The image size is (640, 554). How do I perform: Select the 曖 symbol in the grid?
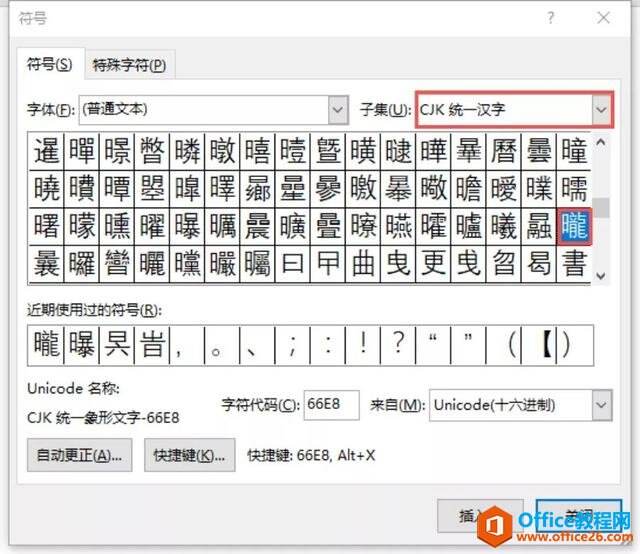(x=503, y=189)
